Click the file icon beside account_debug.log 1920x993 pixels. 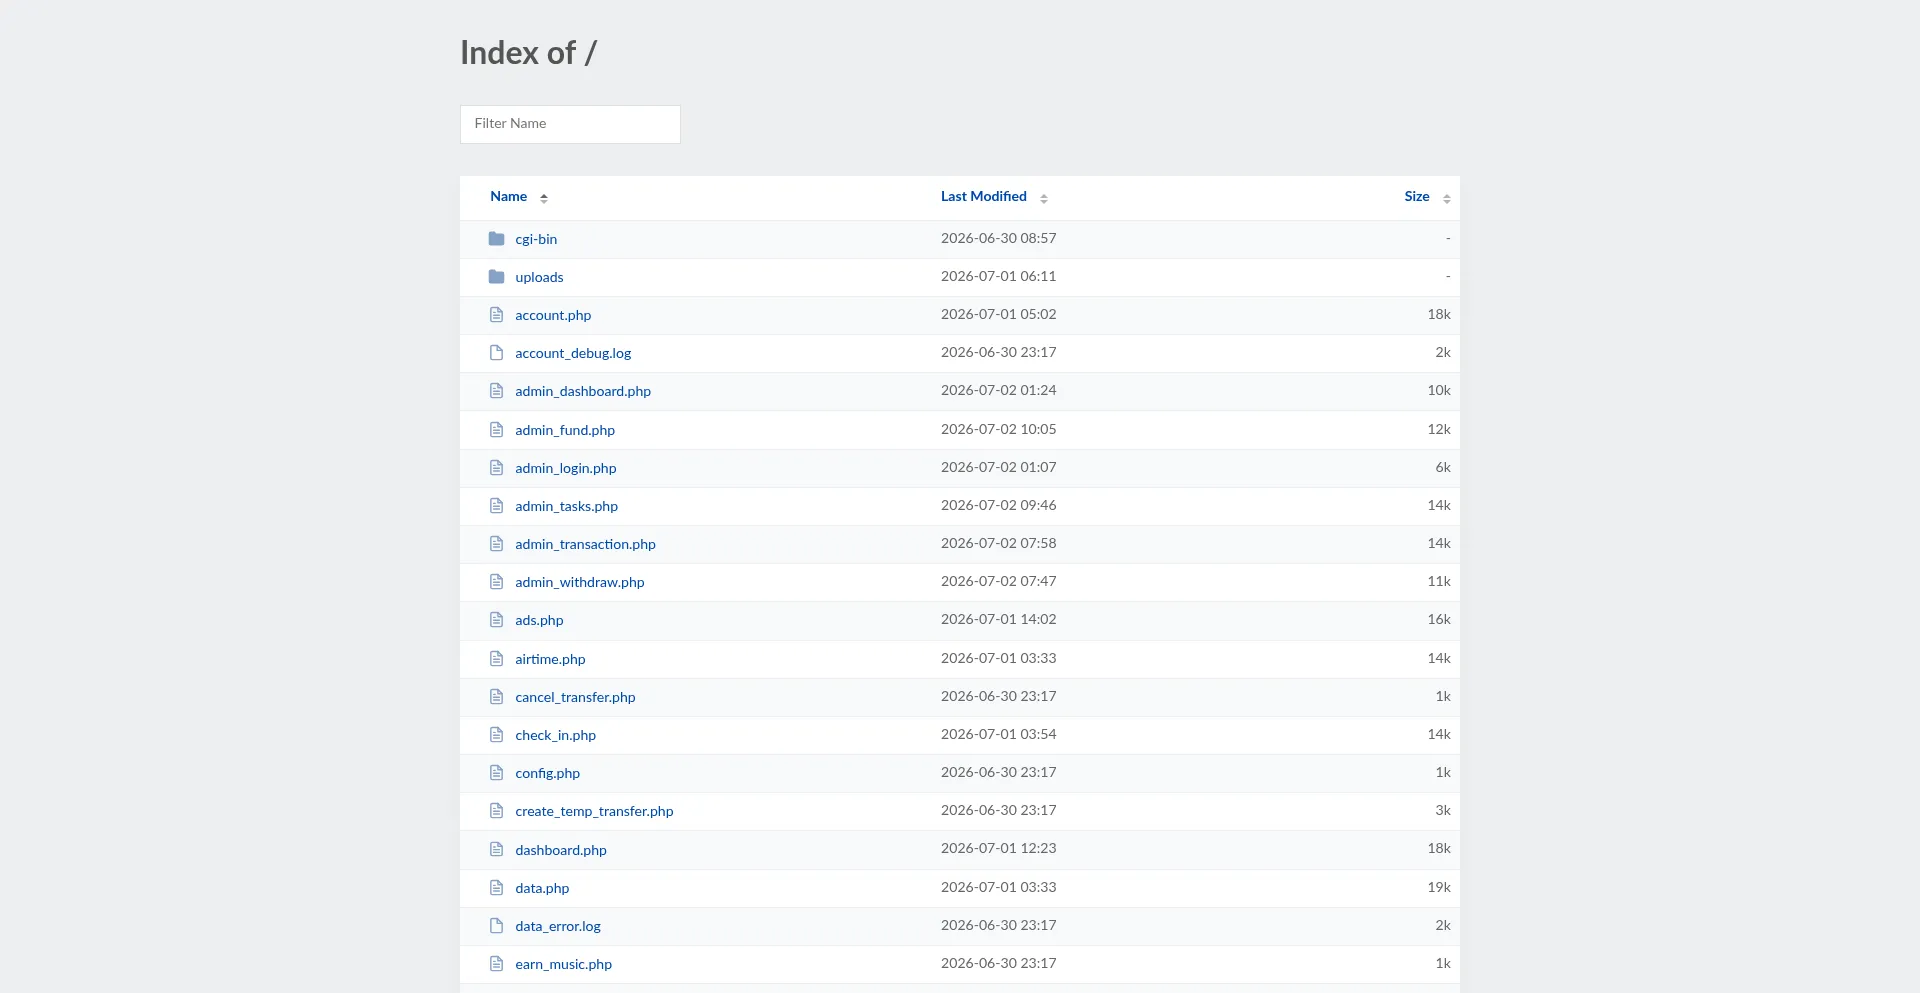(x=496, y=353)
